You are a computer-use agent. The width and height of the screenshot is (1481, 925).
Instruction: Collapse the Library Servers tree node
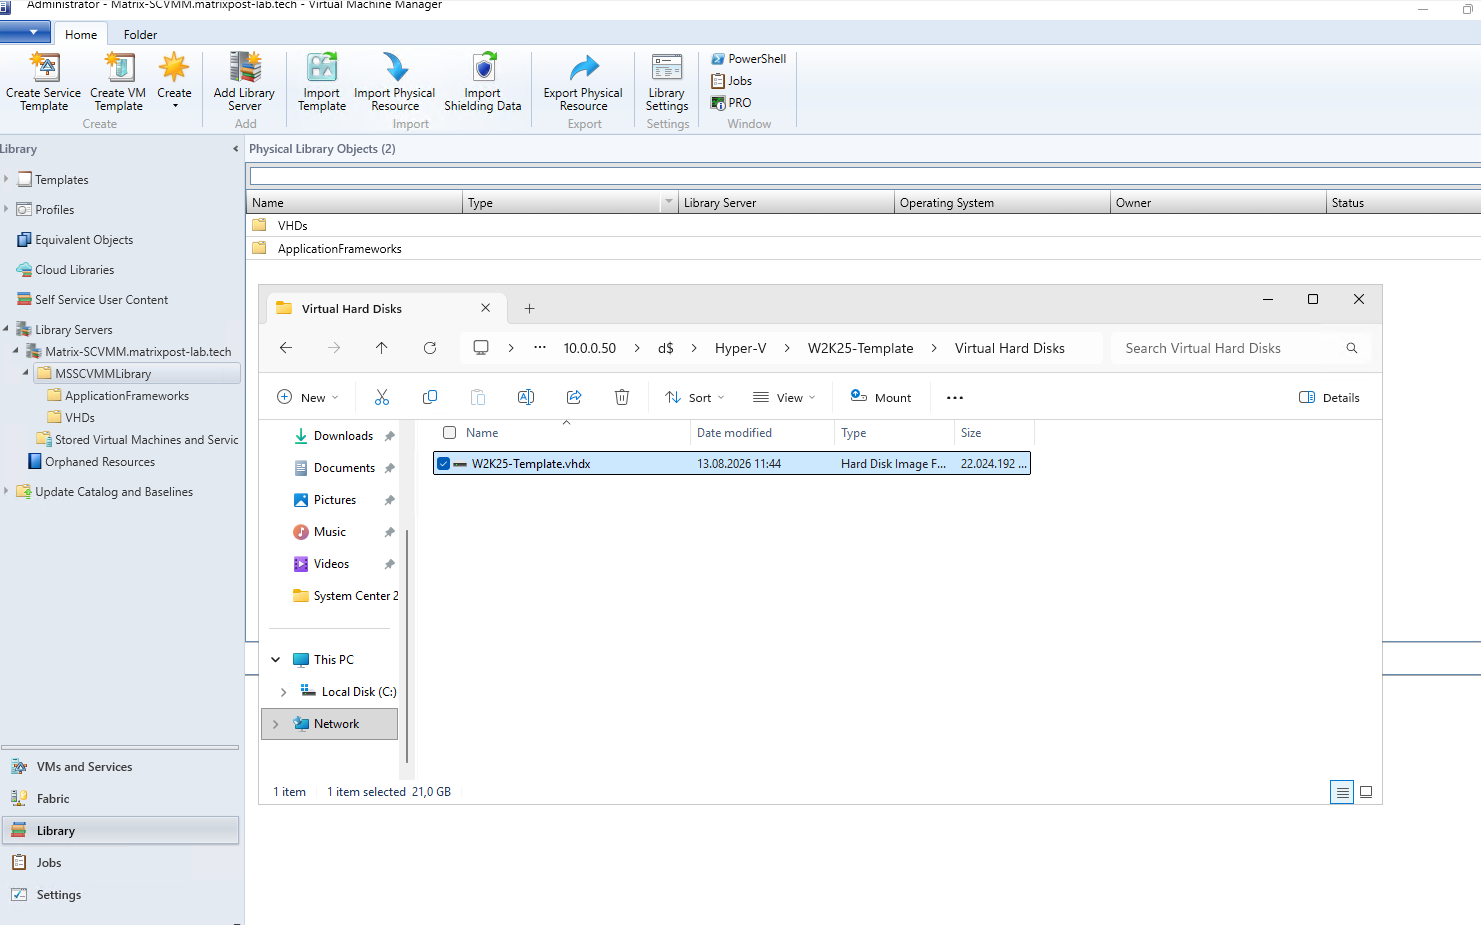(x=6, y=329)
